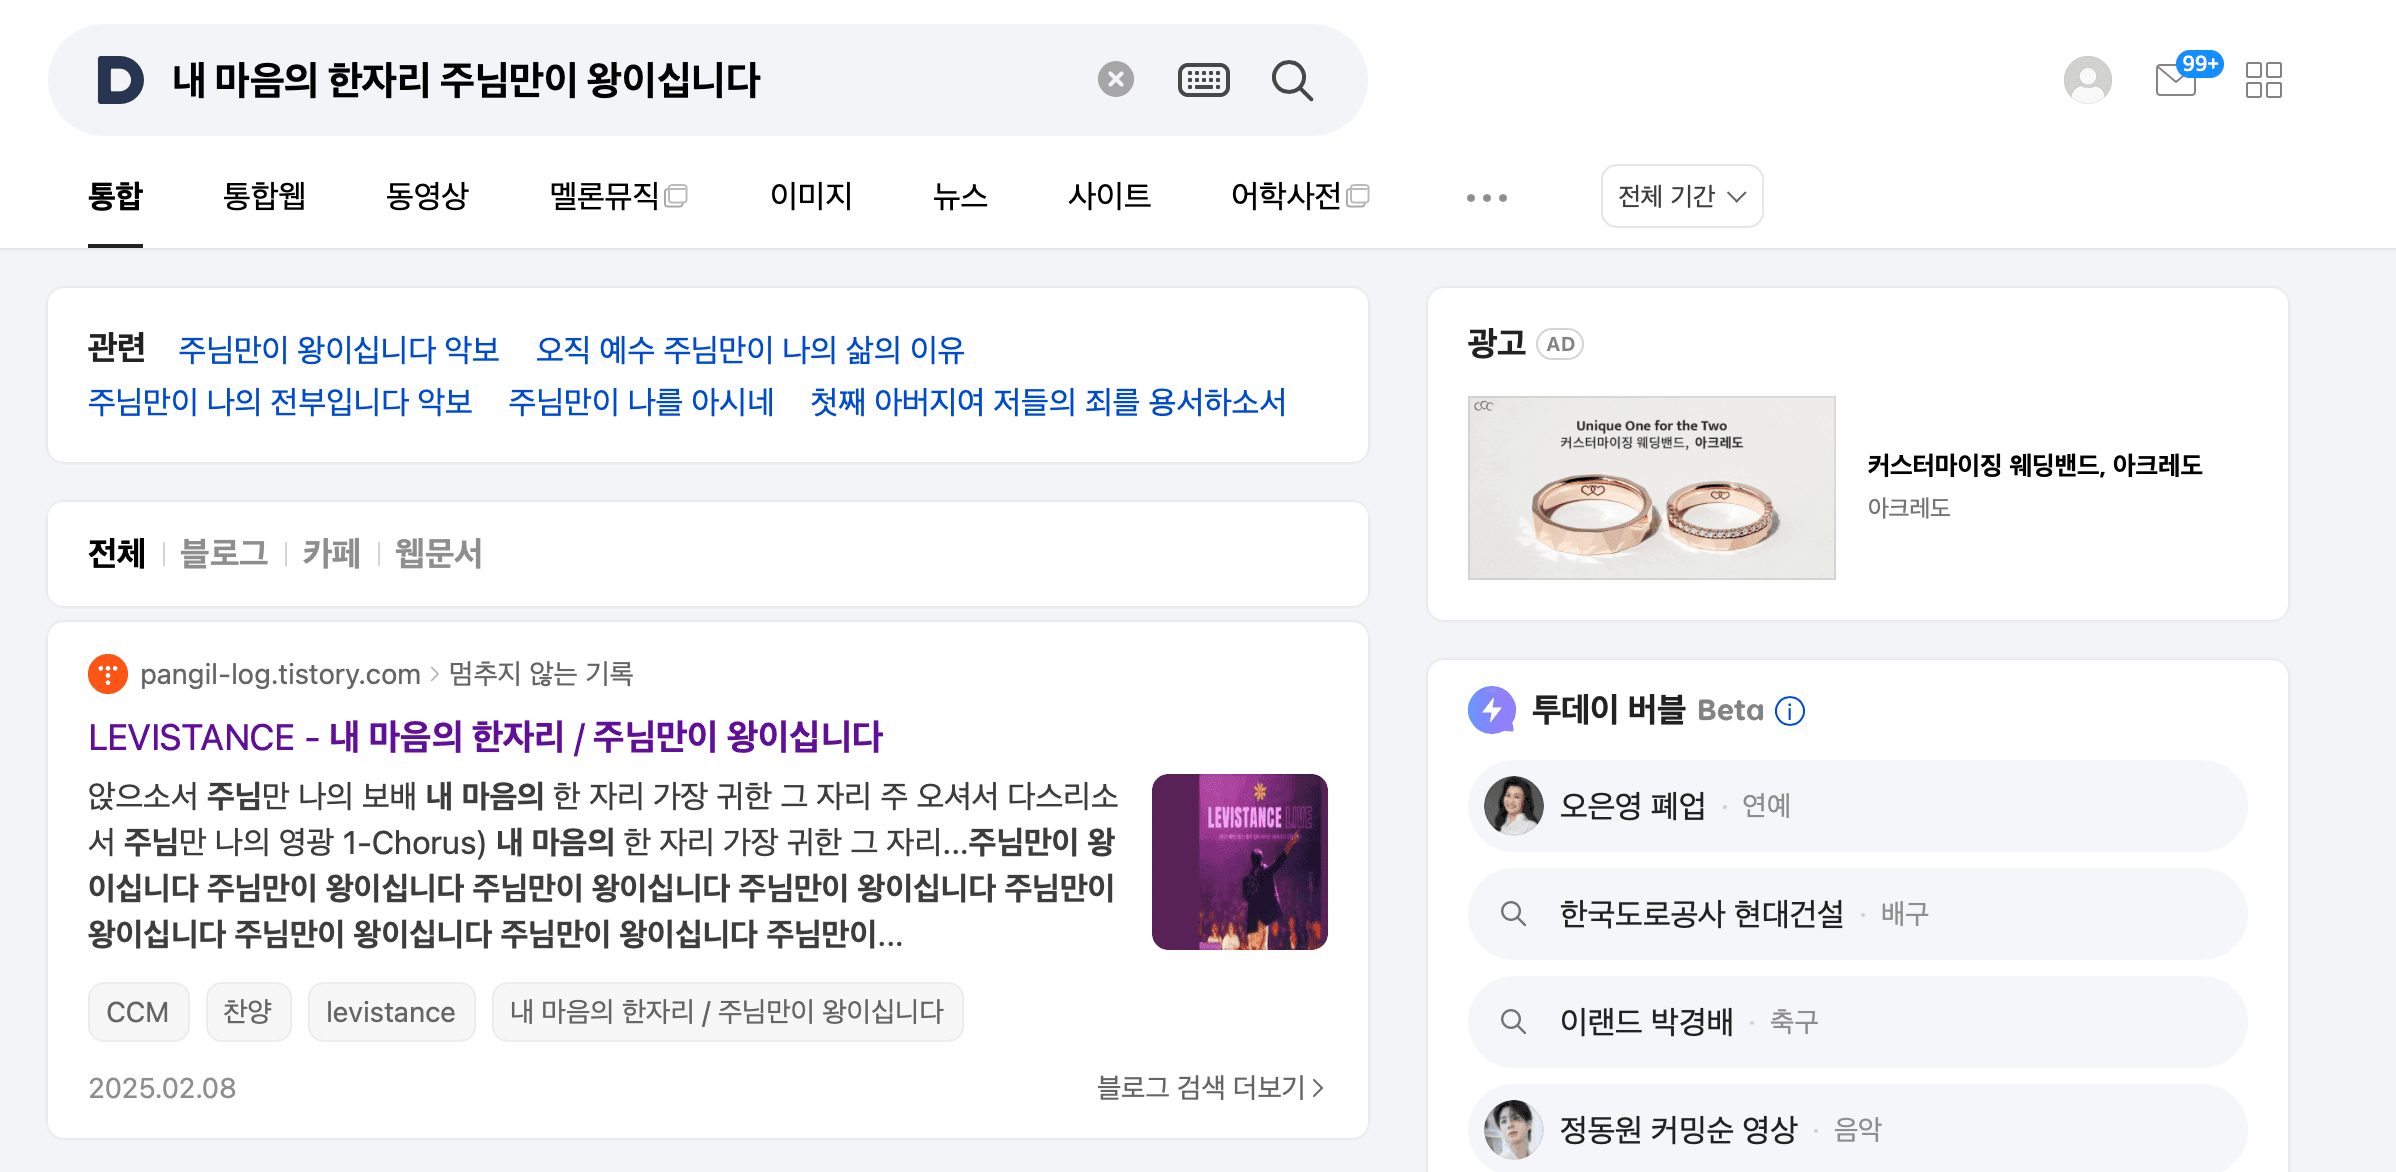Click the Tistory favicon for pangil-log
The height and width of the screenshot is (1172, 2396).
pos(108,674)
